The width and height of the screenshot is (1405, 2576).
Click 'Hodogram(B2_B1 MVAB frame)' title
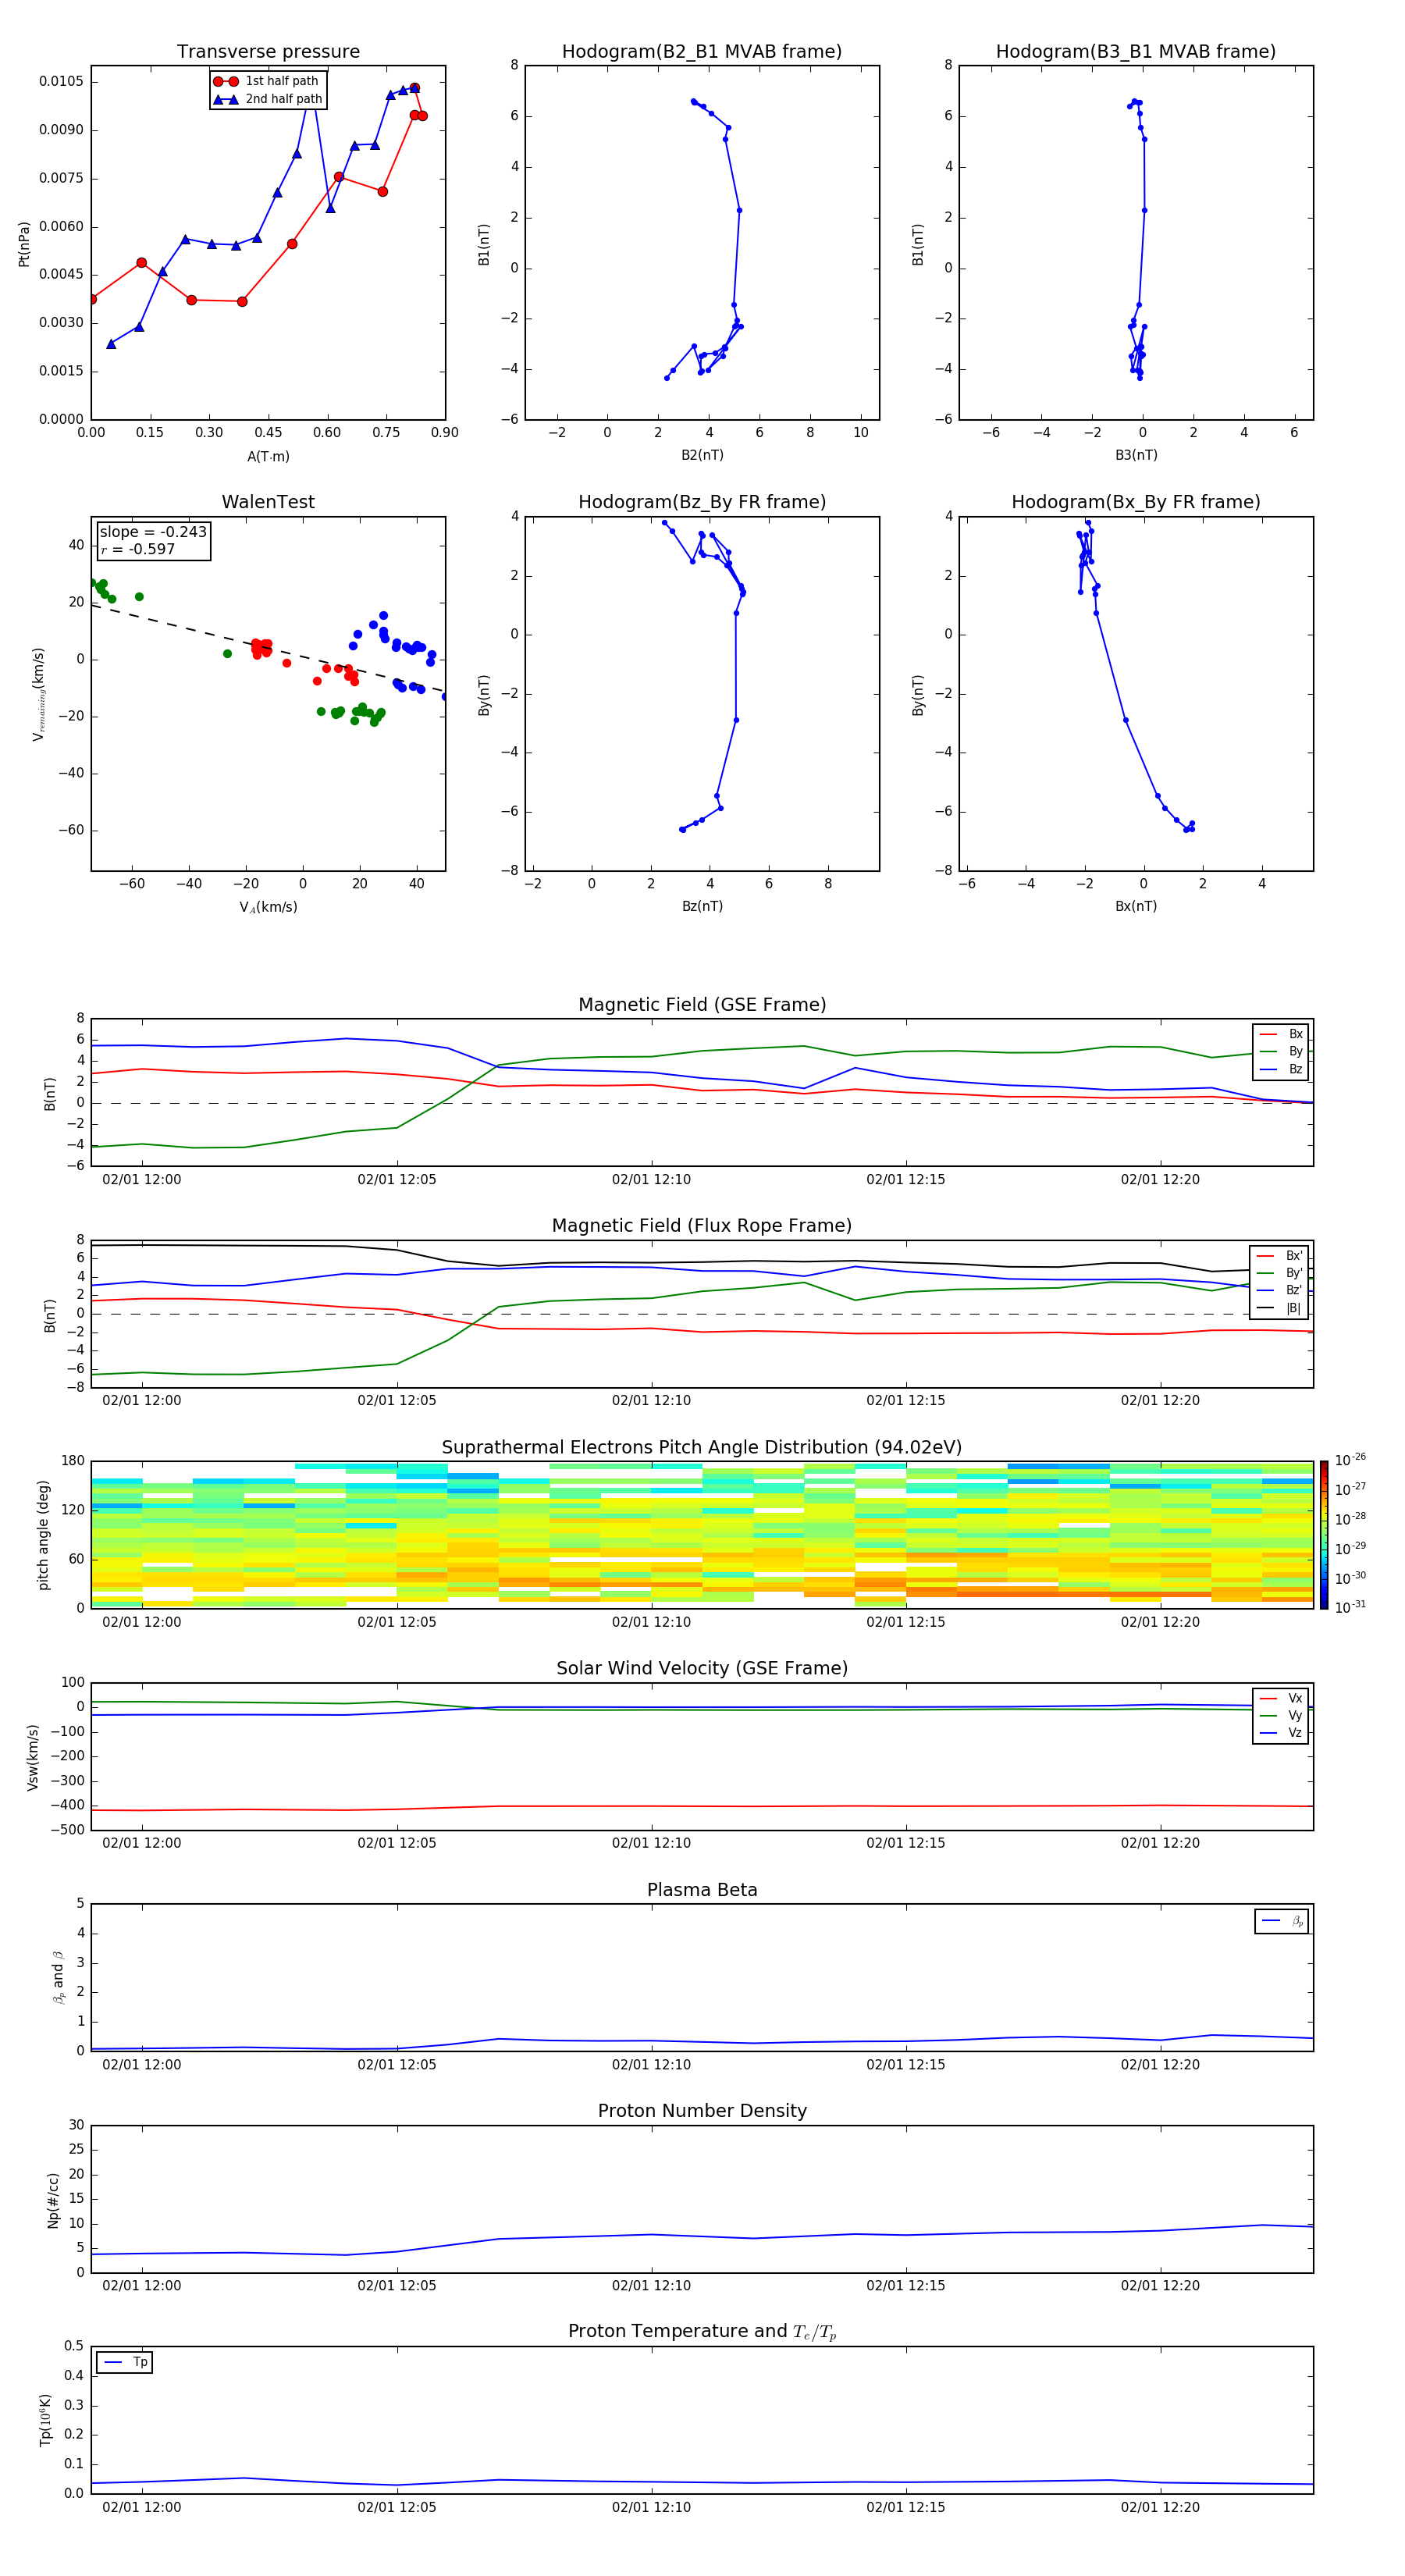(x=702, y=52)
